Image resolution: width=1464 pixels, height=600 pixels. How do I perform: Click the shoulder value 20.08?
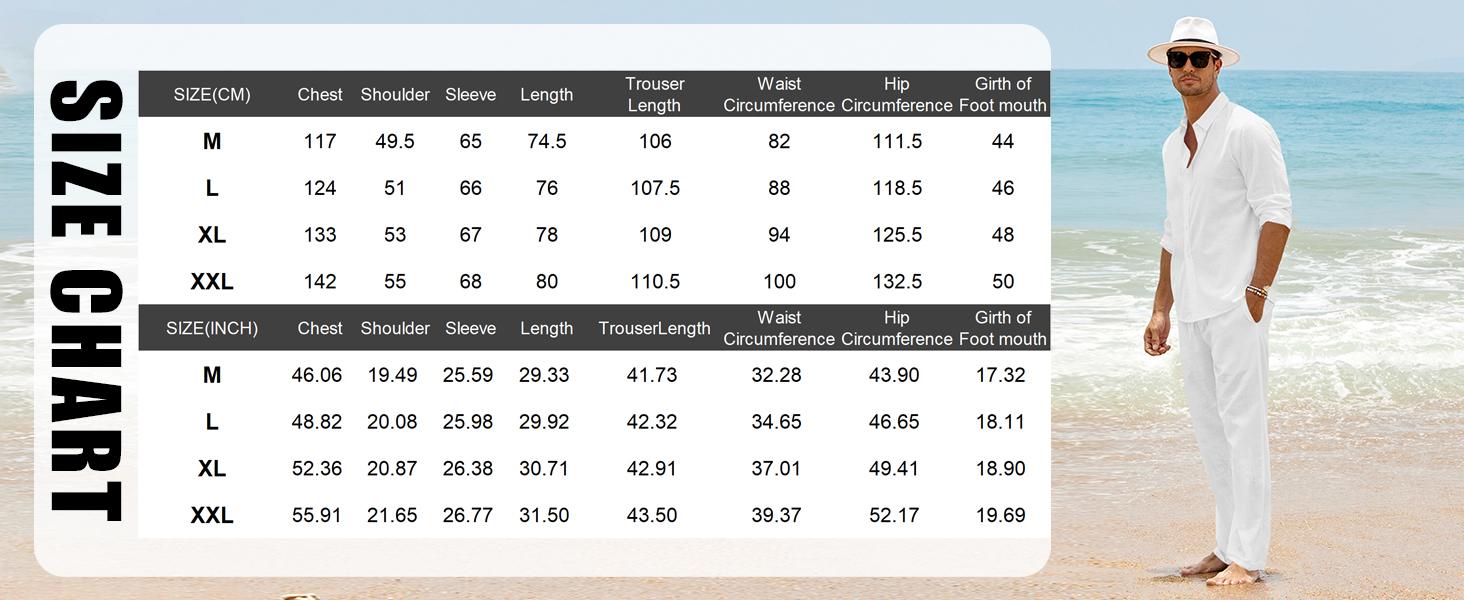click(392, 422)
